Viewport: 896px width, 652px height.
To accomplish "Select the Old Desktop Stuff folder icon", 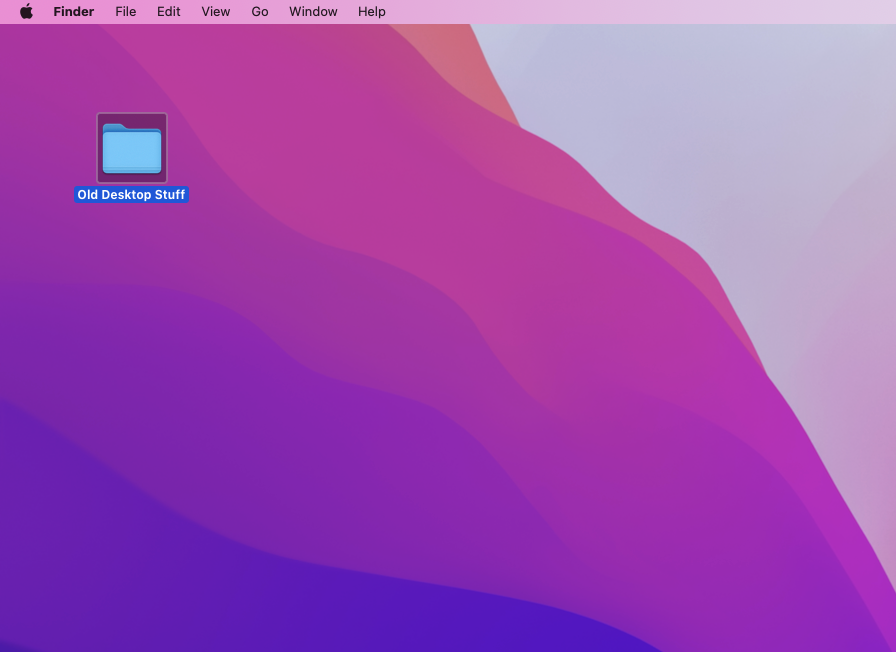I will (x=132, y=148).
